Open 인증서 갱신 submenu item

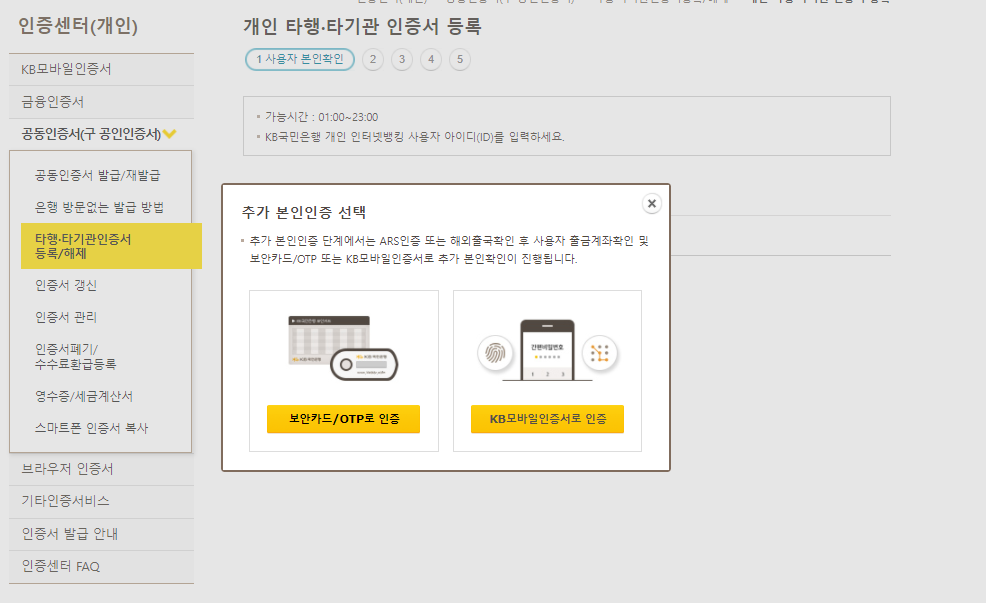tap(66, 285)
